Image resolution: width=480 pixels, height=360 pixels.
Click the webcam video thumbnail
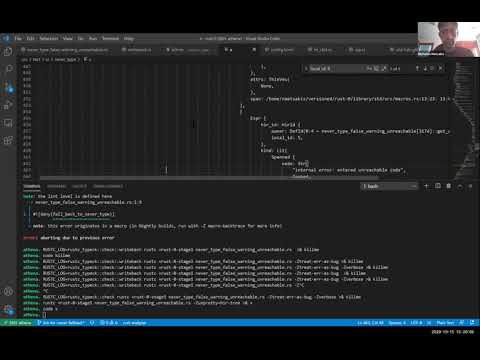coord(449,39)
